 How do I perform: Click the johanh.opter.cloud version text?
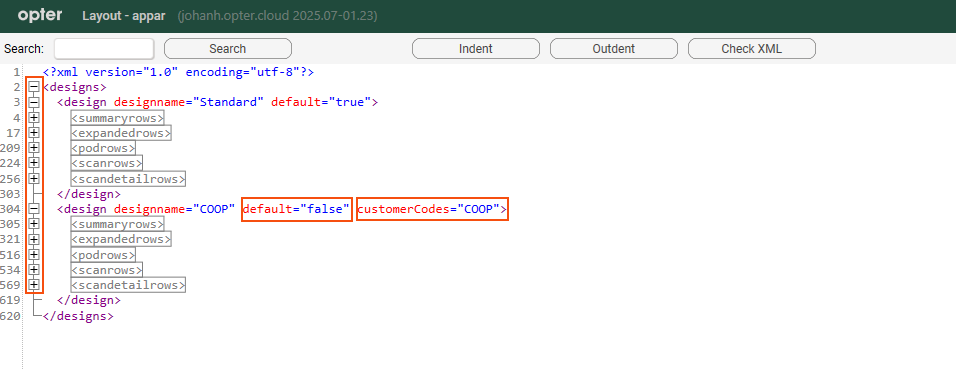click(x=277, y=16)
